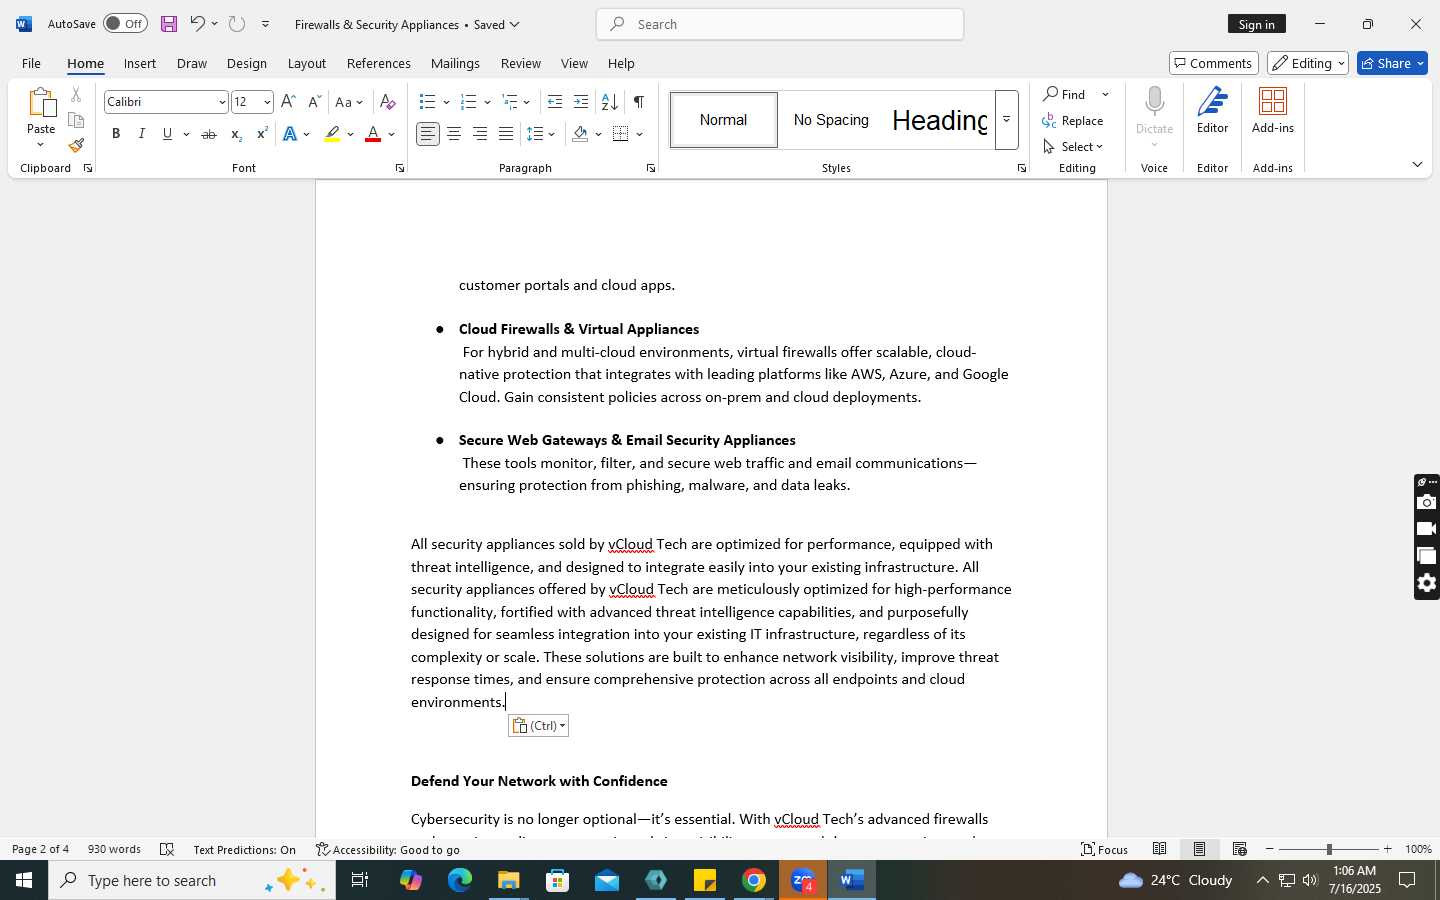Viewport: 1440px width, 900px height.
Task: Enable Justify text alignment
Action: pyautogui.click(x=506, y=134)
